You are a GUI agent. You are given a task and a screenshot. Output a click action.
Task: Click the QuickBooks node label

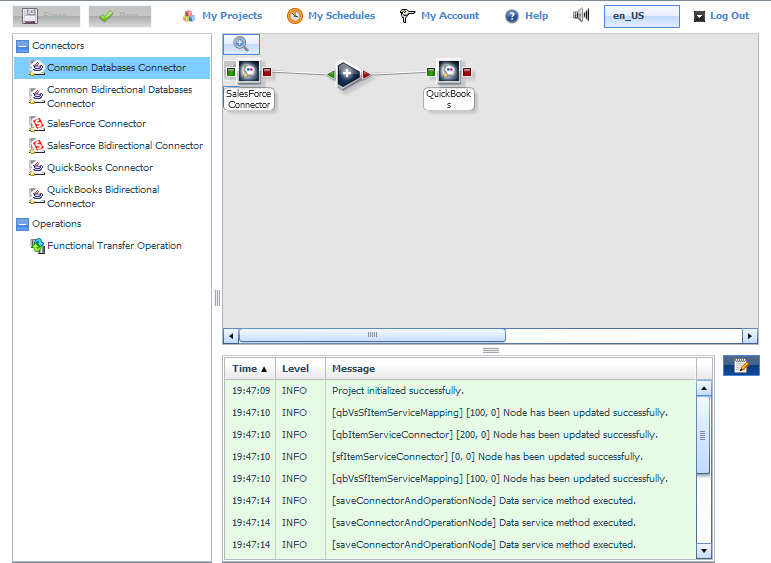(449, 99)
